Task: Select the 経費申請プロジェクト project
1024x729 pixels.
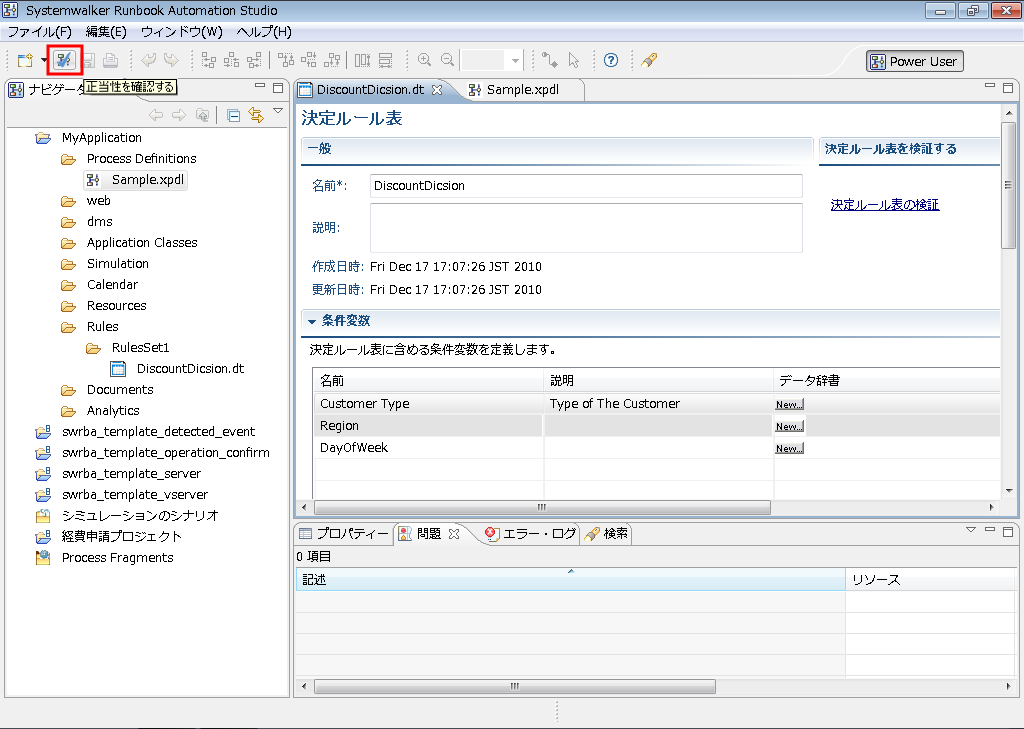Action: [x=121, y=537]
